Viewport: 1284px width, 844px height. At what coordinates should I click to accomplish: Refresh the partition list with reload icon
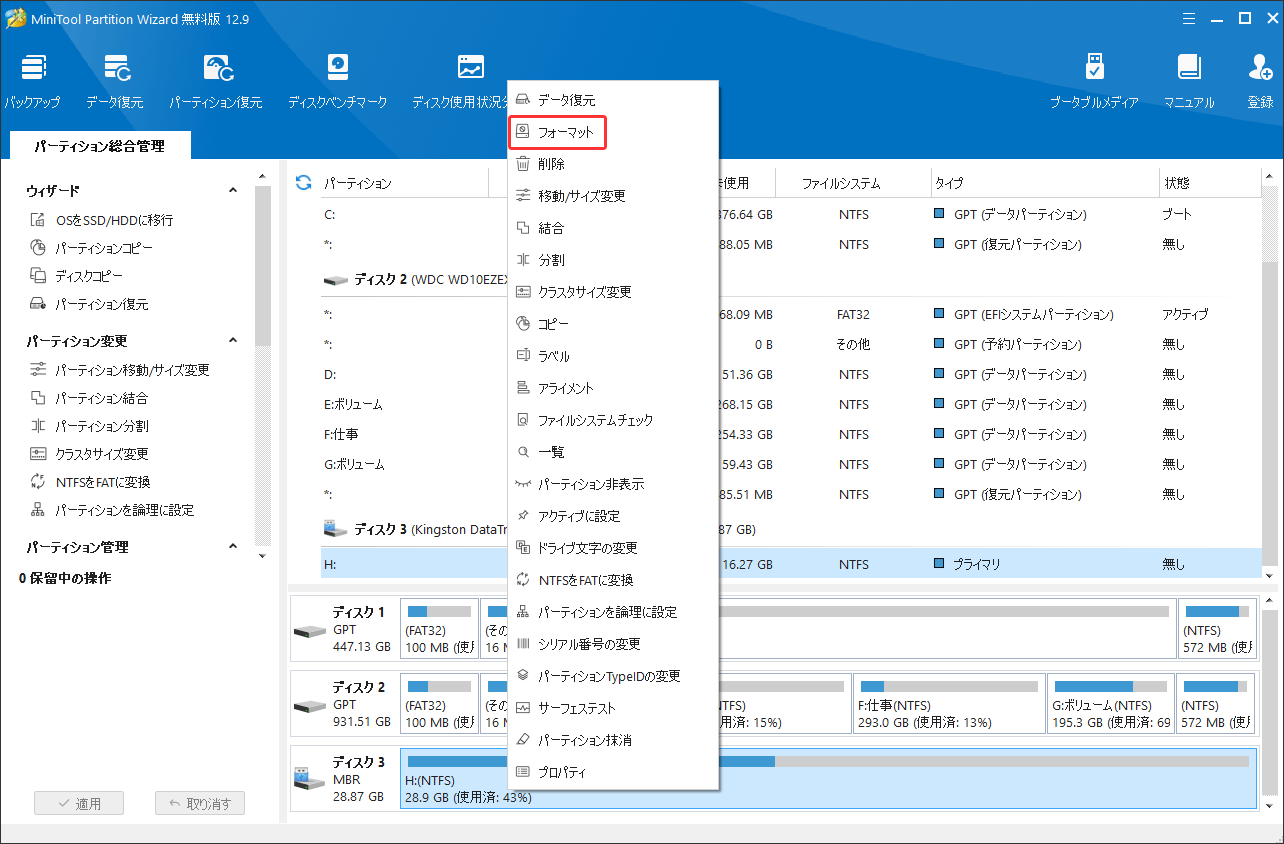pyautogui.click(x=303, y=183)
